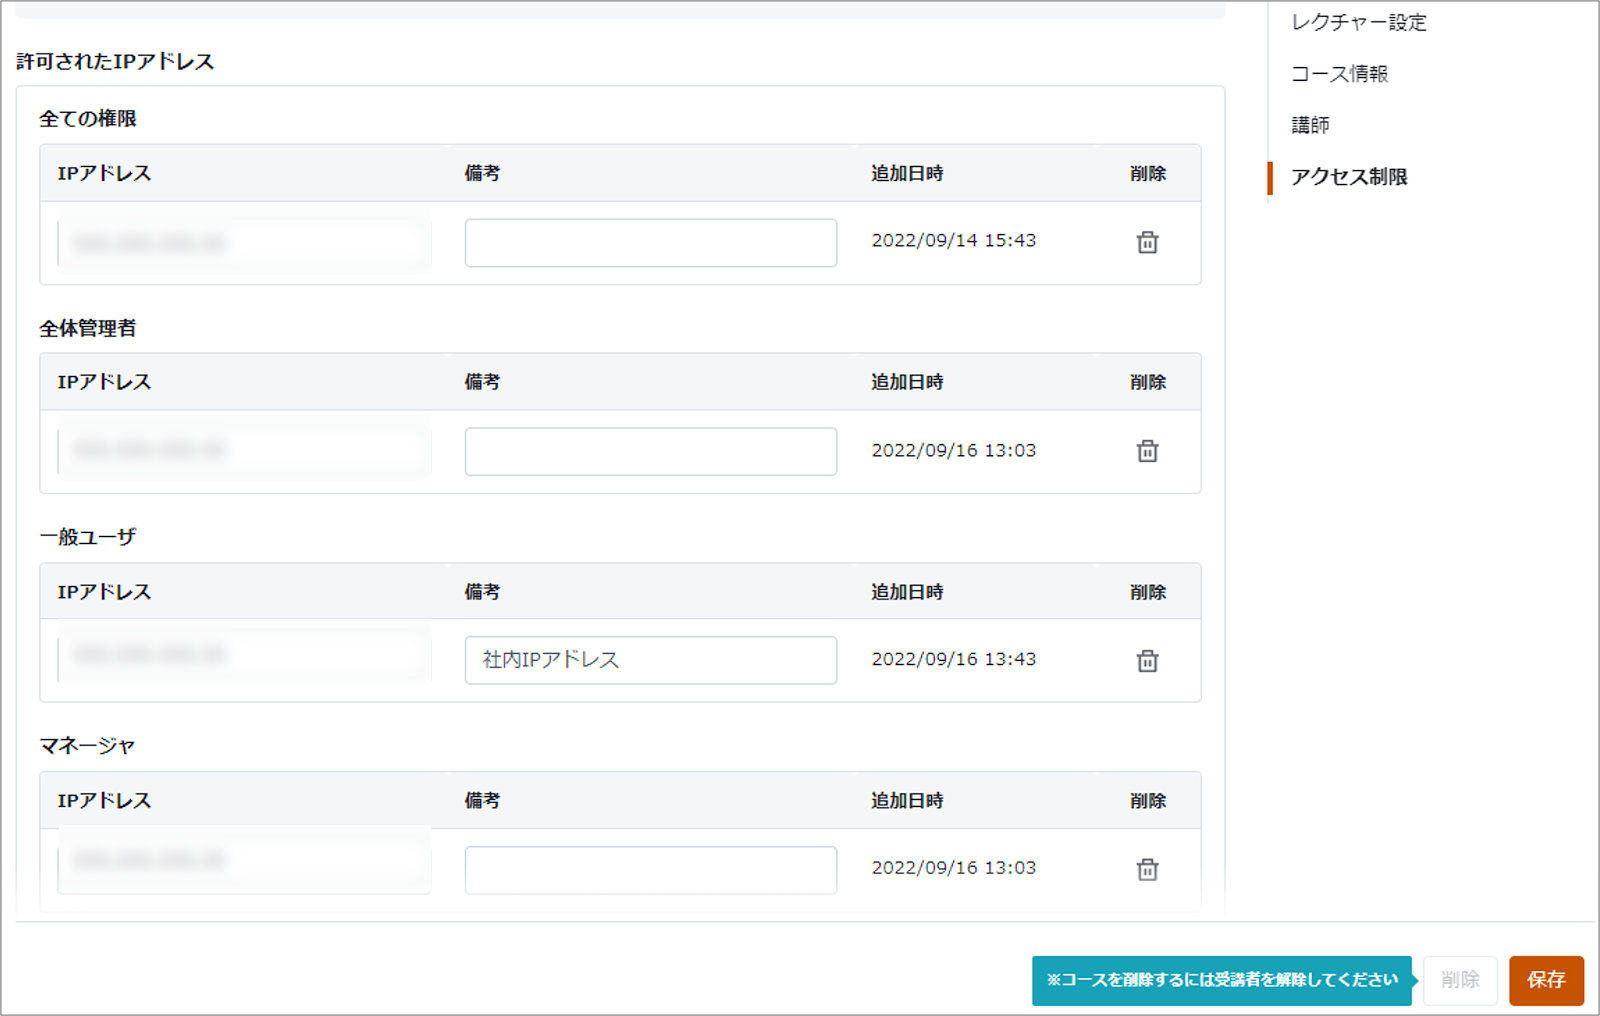This screenshot has width=1600, height=1016.
Task: Click the 備考 input in マネージャ section
Action: coord(651,870)
